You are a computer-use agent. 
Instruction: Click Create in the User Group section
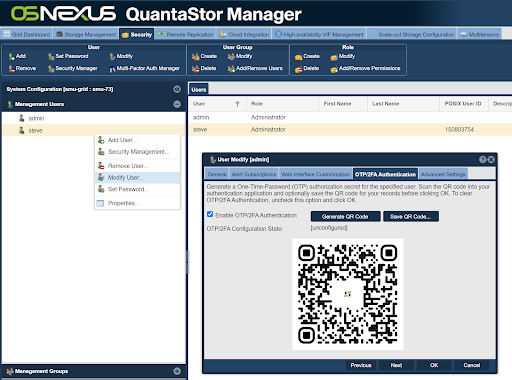coord(204,56)
